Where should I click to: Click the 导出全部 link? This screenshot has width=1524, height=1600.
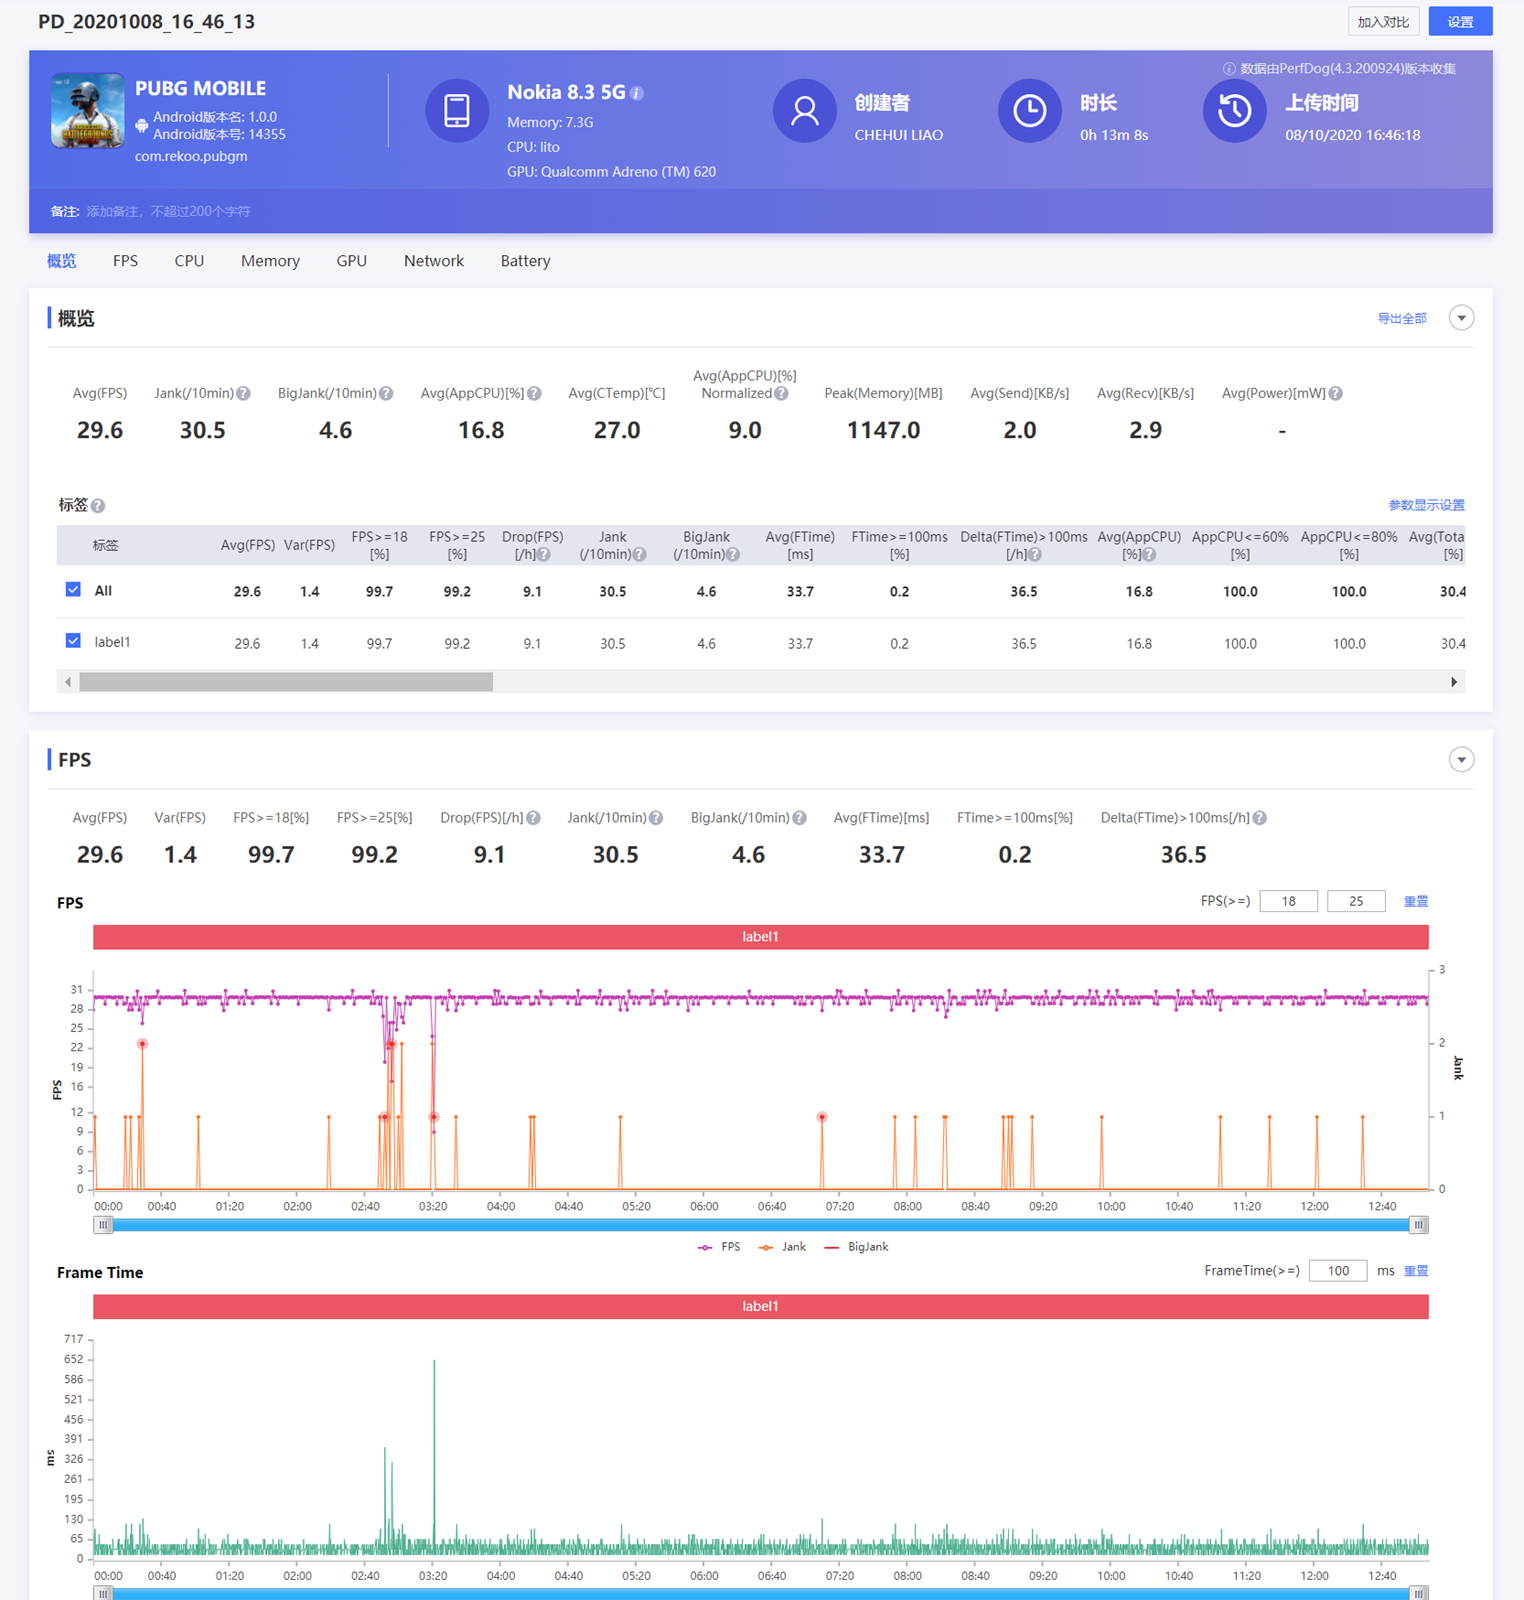(1401, 319)
